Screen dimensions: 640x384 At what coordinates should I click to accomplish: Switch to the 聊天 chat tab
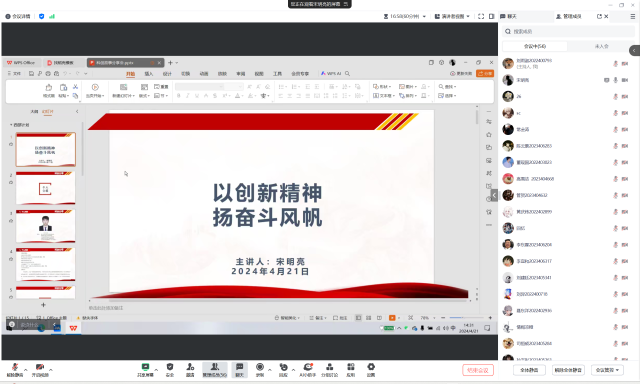click(509, 16)
